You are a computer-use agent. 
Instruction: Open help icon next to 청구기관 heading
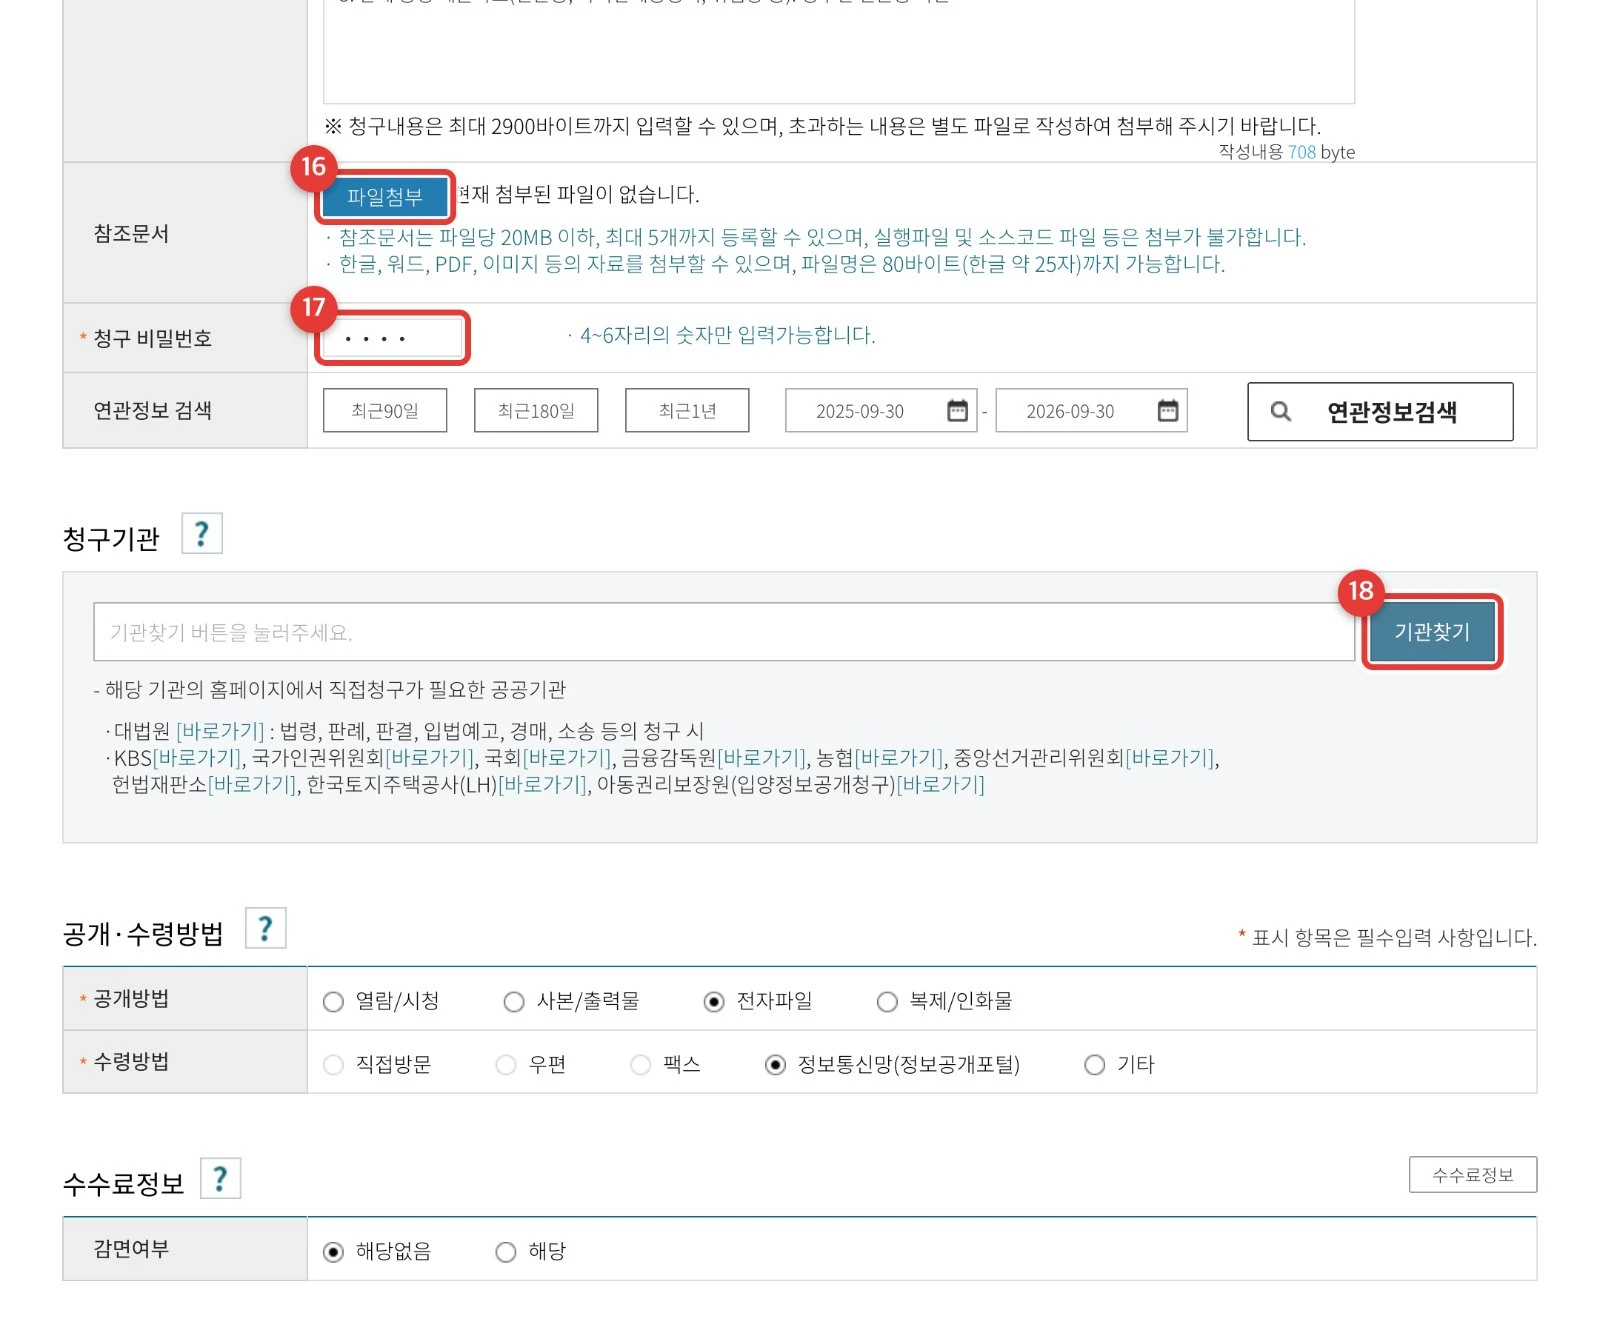click(x=202, y=534)
